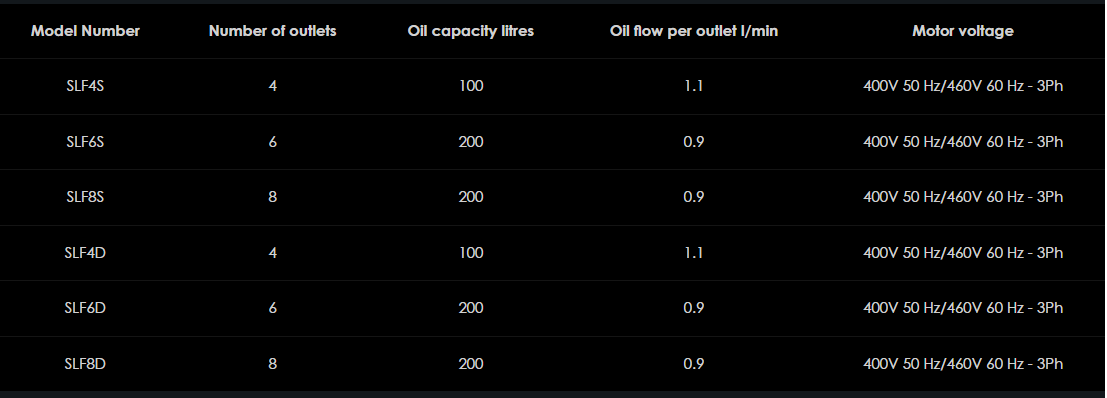Click the Number of outlets column header
1107x398 pixels.
[273, 31]
